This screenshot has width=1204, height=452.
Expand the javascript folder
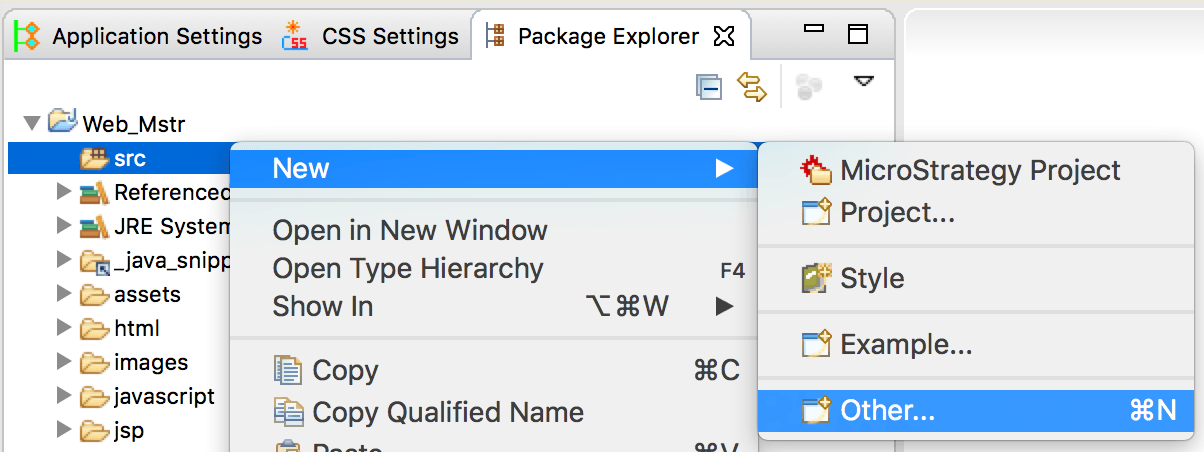coord(65,396)
